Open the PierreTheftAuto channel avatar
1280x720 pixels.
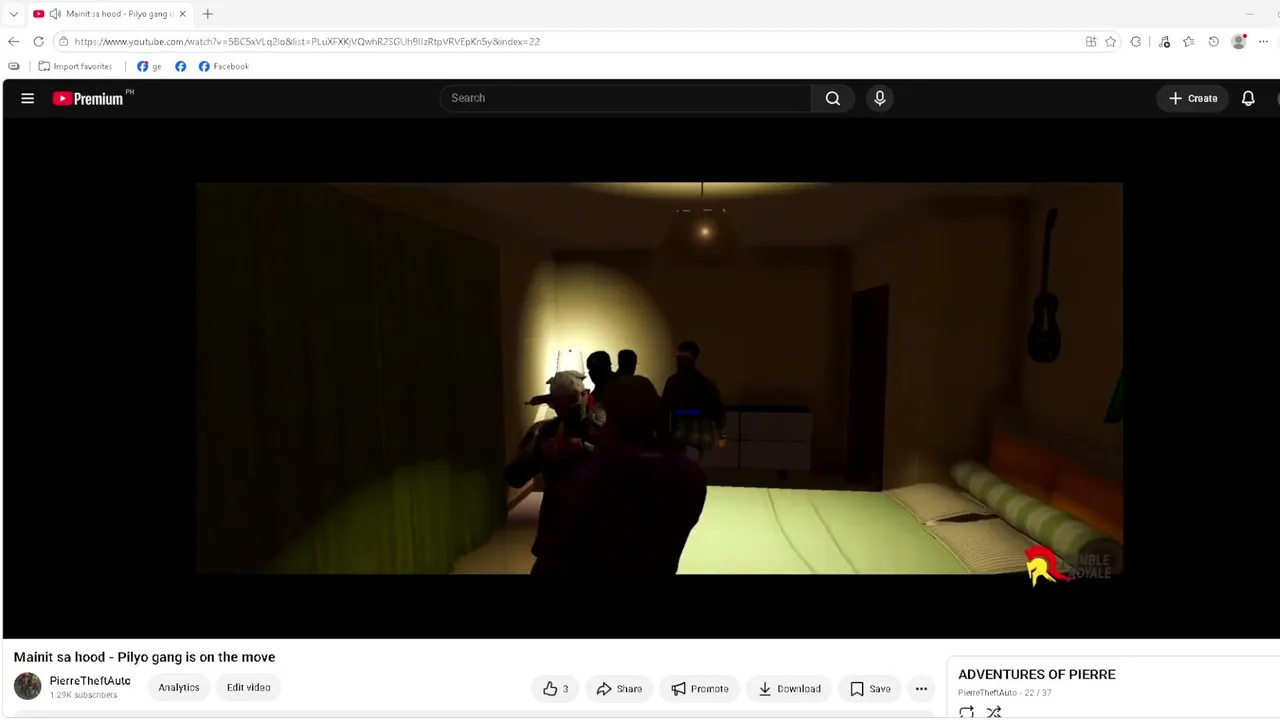28,686
